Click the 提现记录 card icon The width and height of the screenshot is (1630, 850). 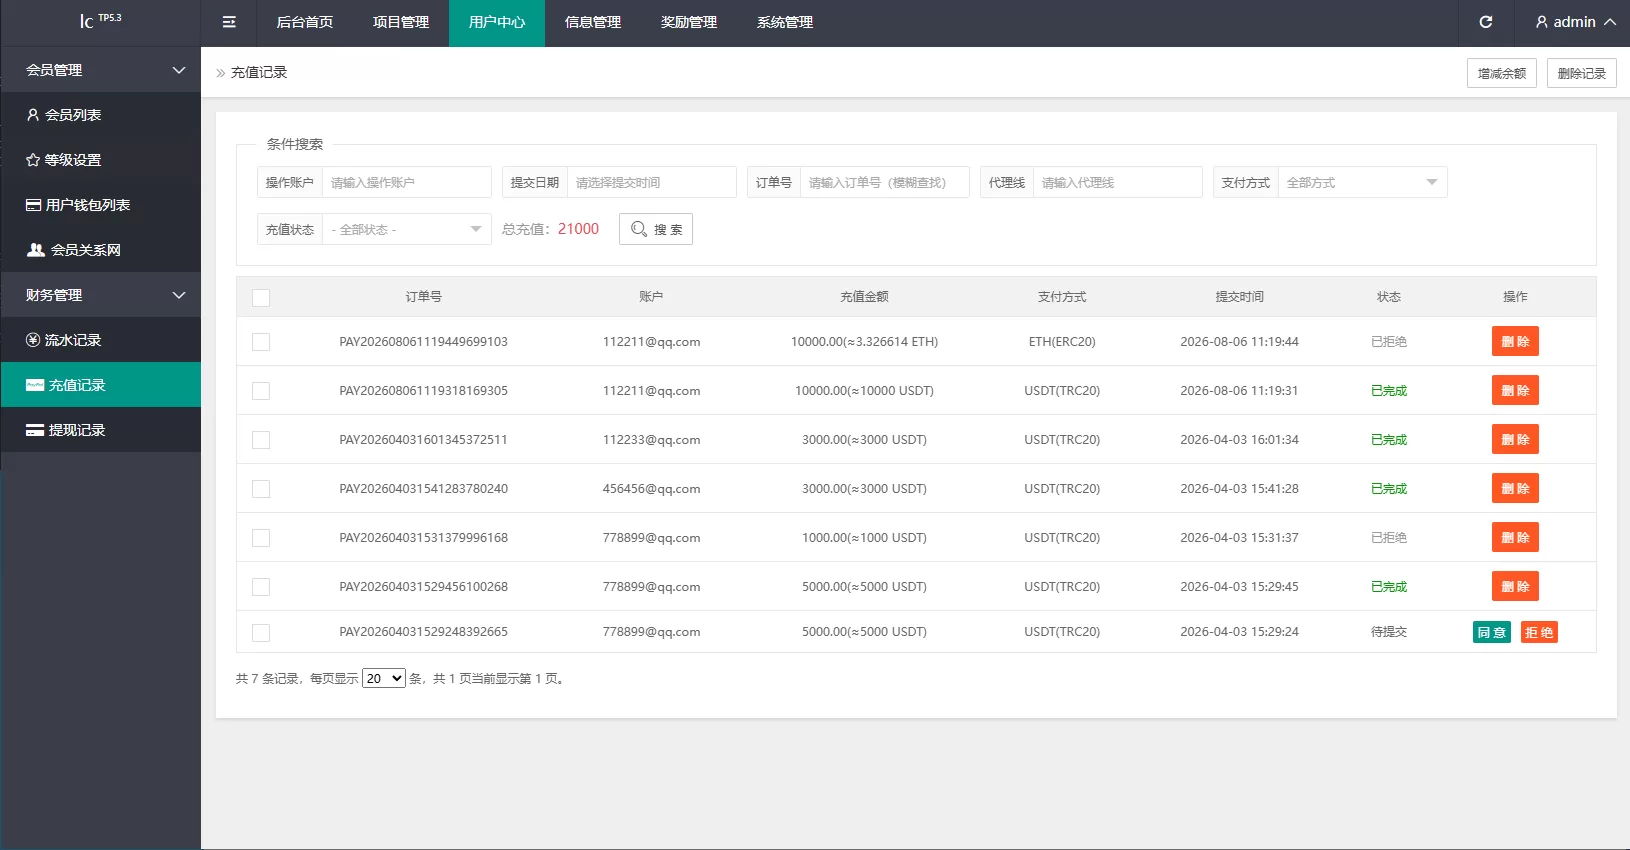tap(35, 430)
